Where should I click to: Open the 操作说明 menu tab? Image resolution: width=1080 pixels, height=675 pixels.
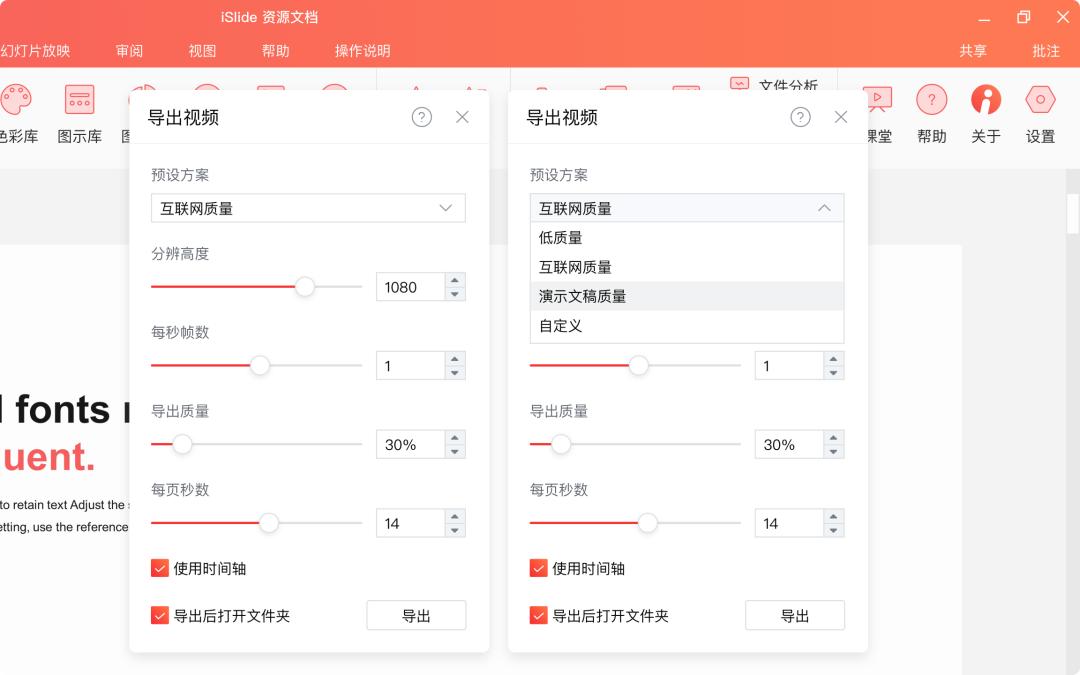[362, 51]
